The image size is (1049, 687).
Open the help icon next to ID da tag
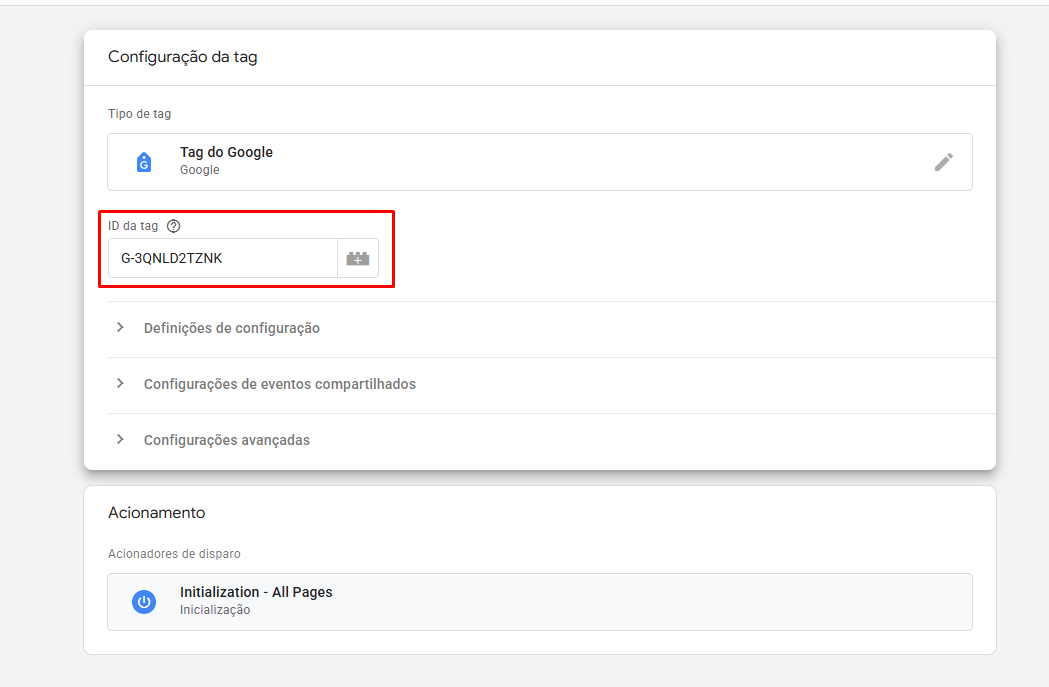[x=173, y=226]
